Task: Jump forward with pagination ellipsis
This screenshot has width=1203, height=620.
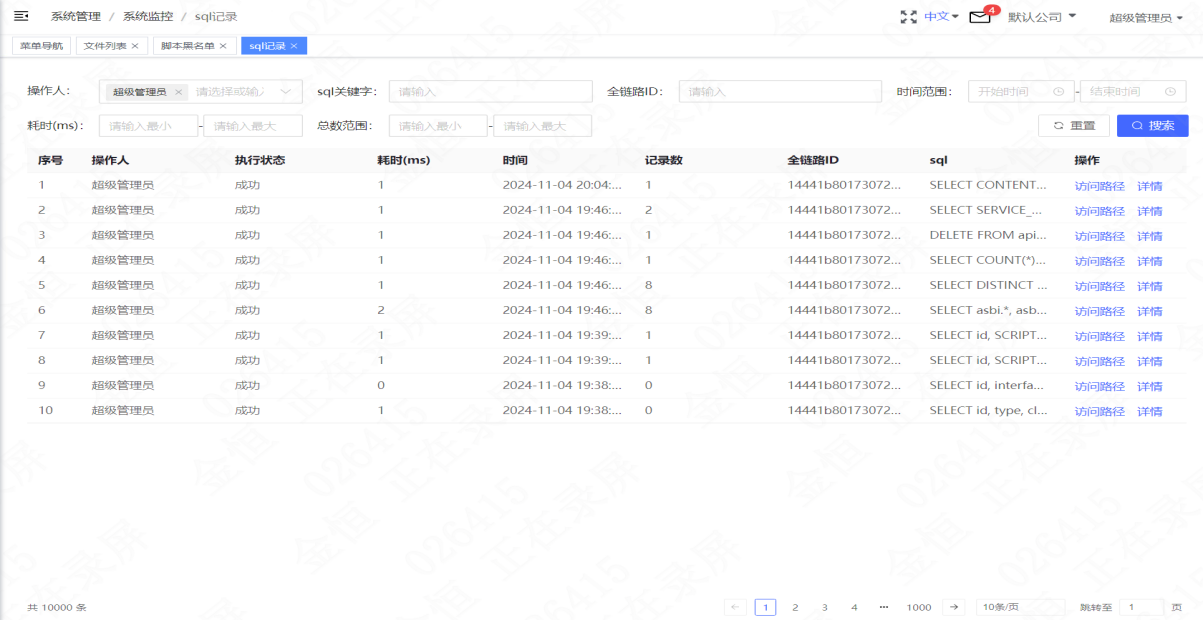Action: pyautogui.click(x=884, y=607)
